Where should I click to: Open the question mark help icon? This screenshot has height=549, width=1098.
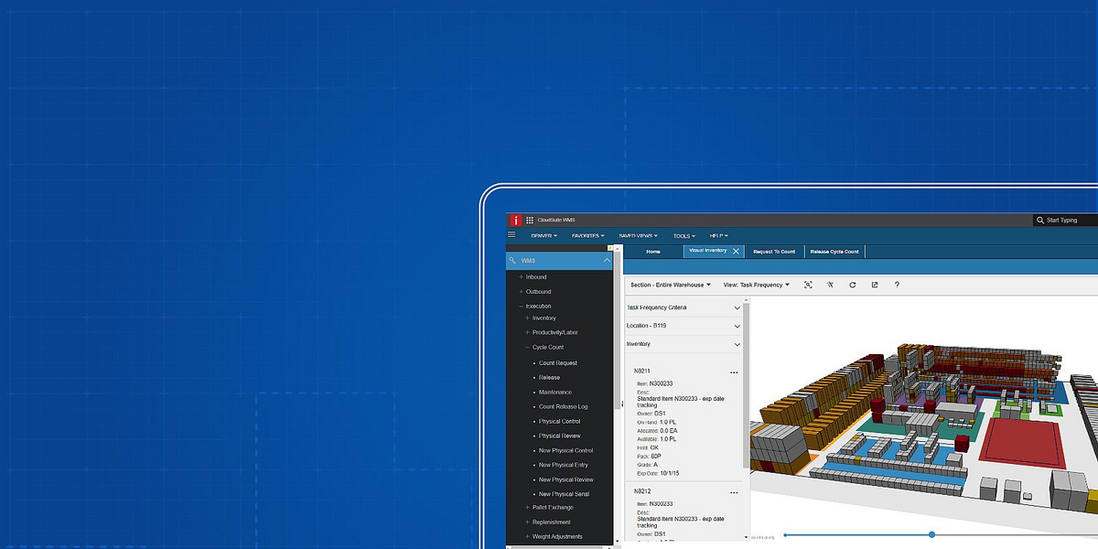pyautogui.click(x=897, y=285)
